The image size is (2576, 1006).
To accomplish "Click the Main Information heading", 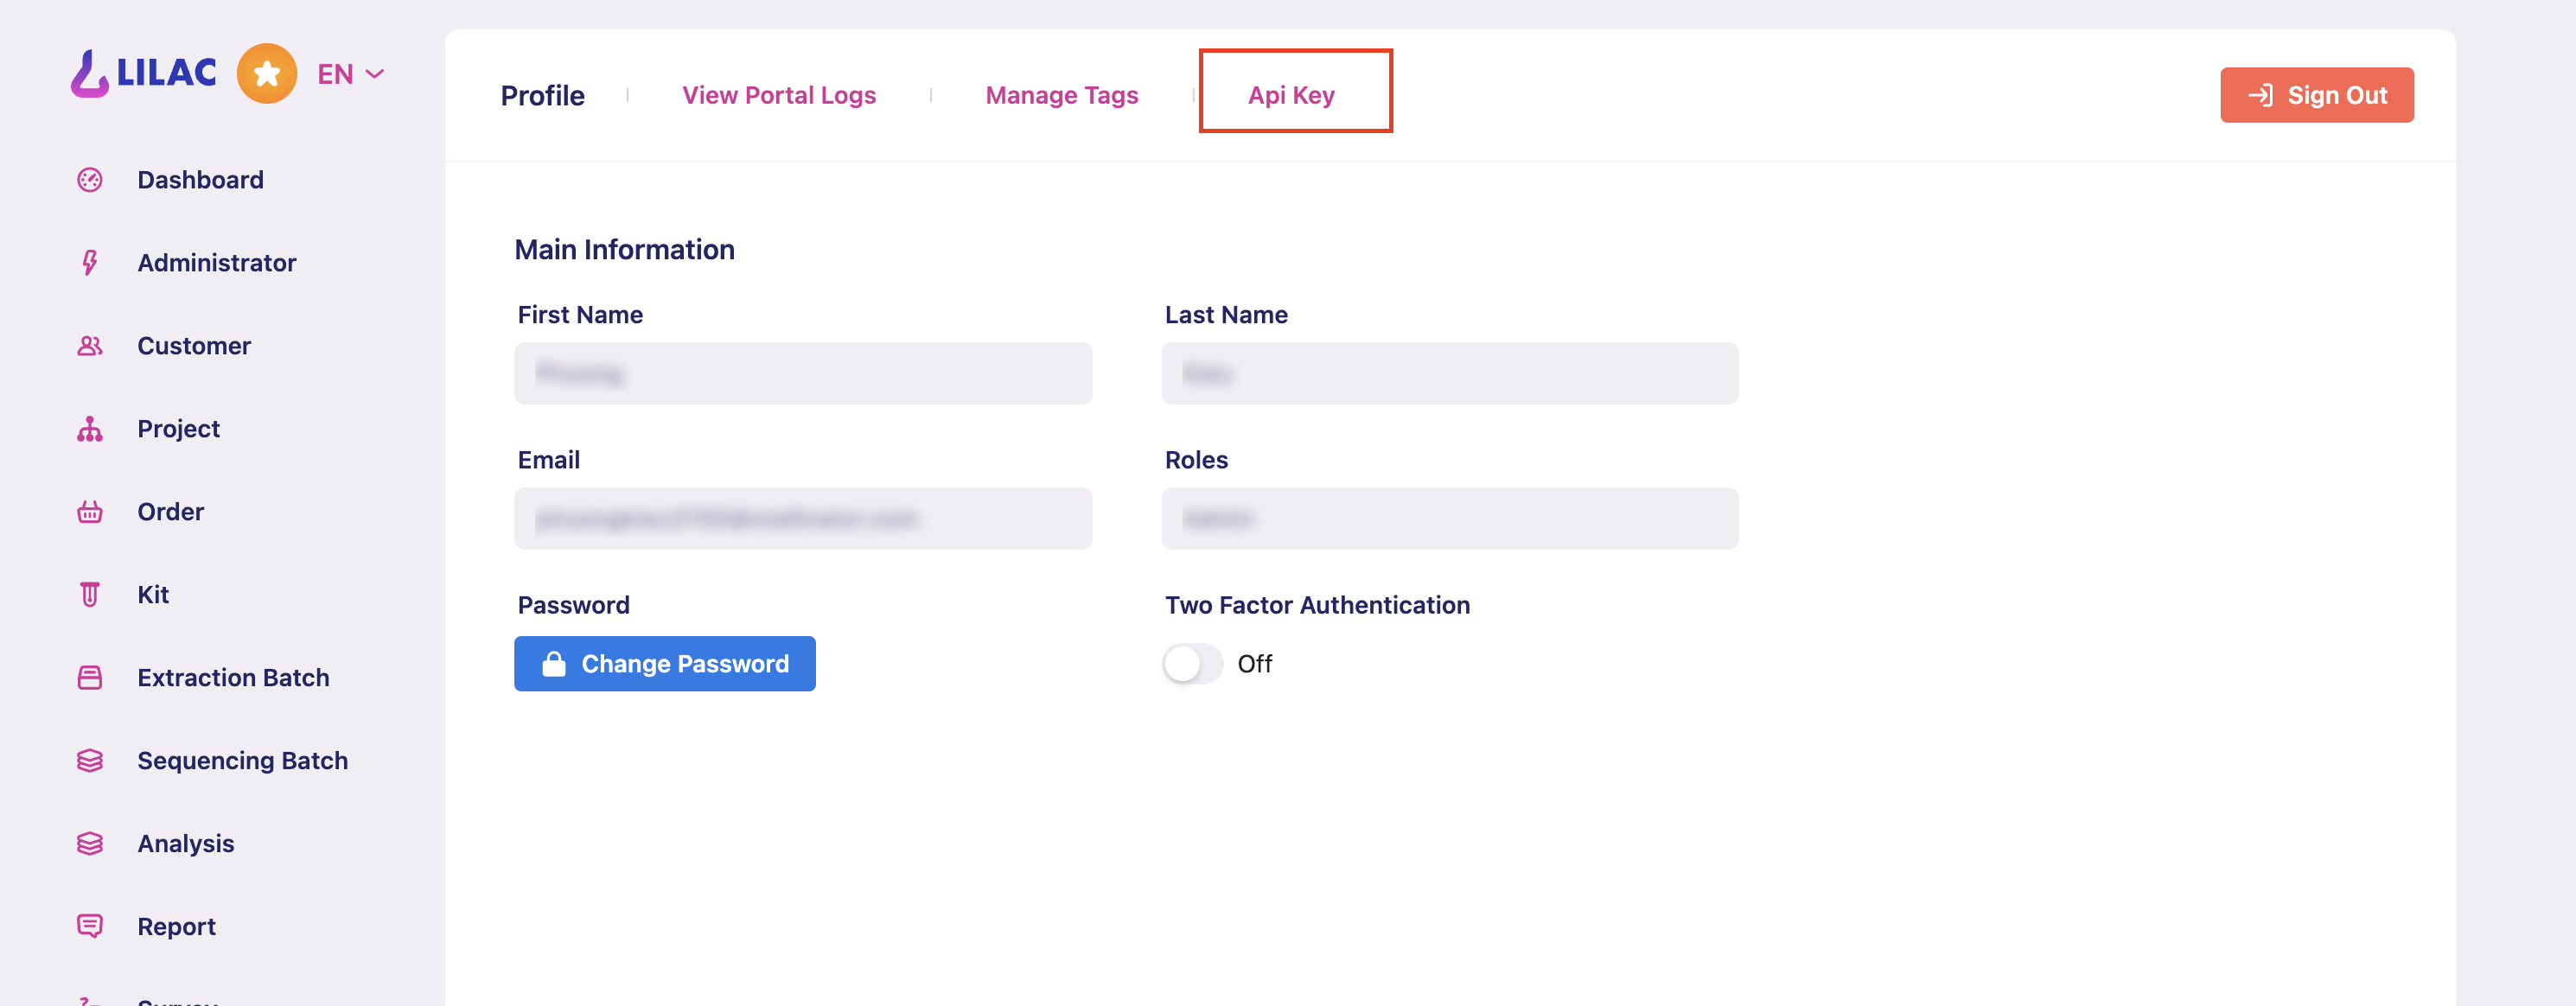I will click(625, 250).
